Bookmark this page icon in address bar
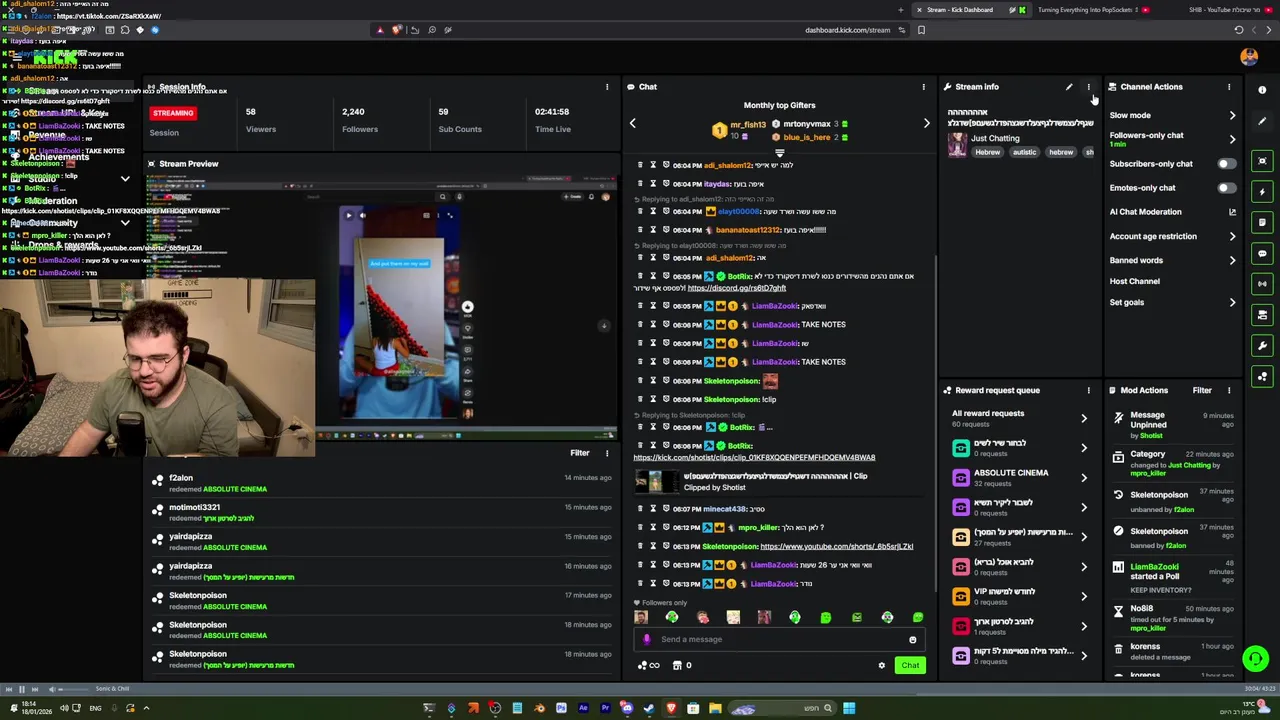The height and width of the screenshot is (720, 1280). 921,30
